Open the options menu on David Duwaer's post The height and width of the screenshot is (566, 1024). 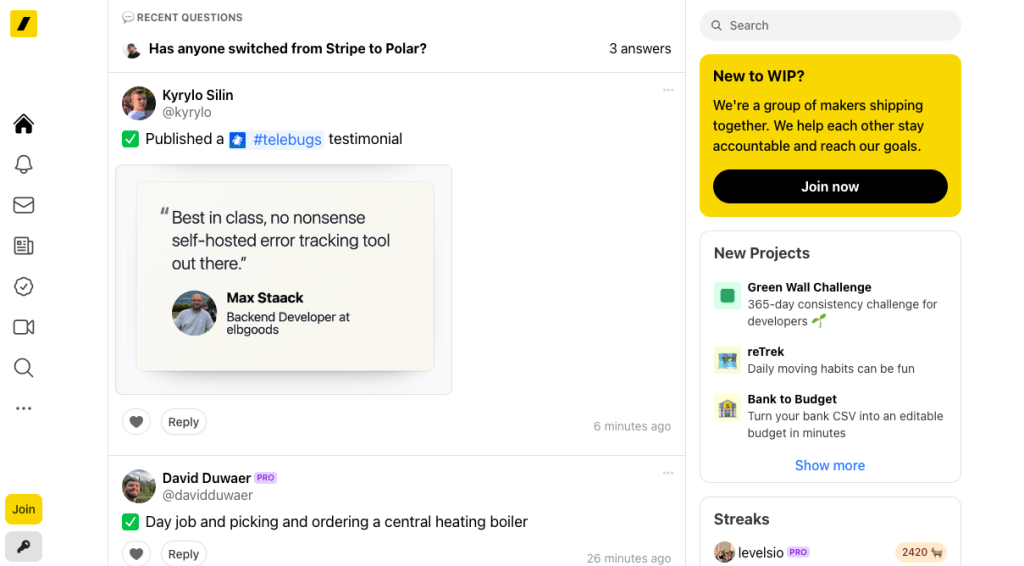point(668,473)
